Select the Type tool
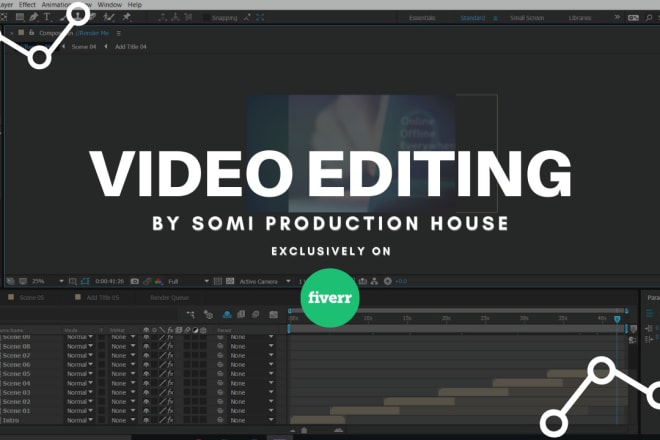This screenshot has width=660, height=440. pyautogui.click(x=47, y=17)
